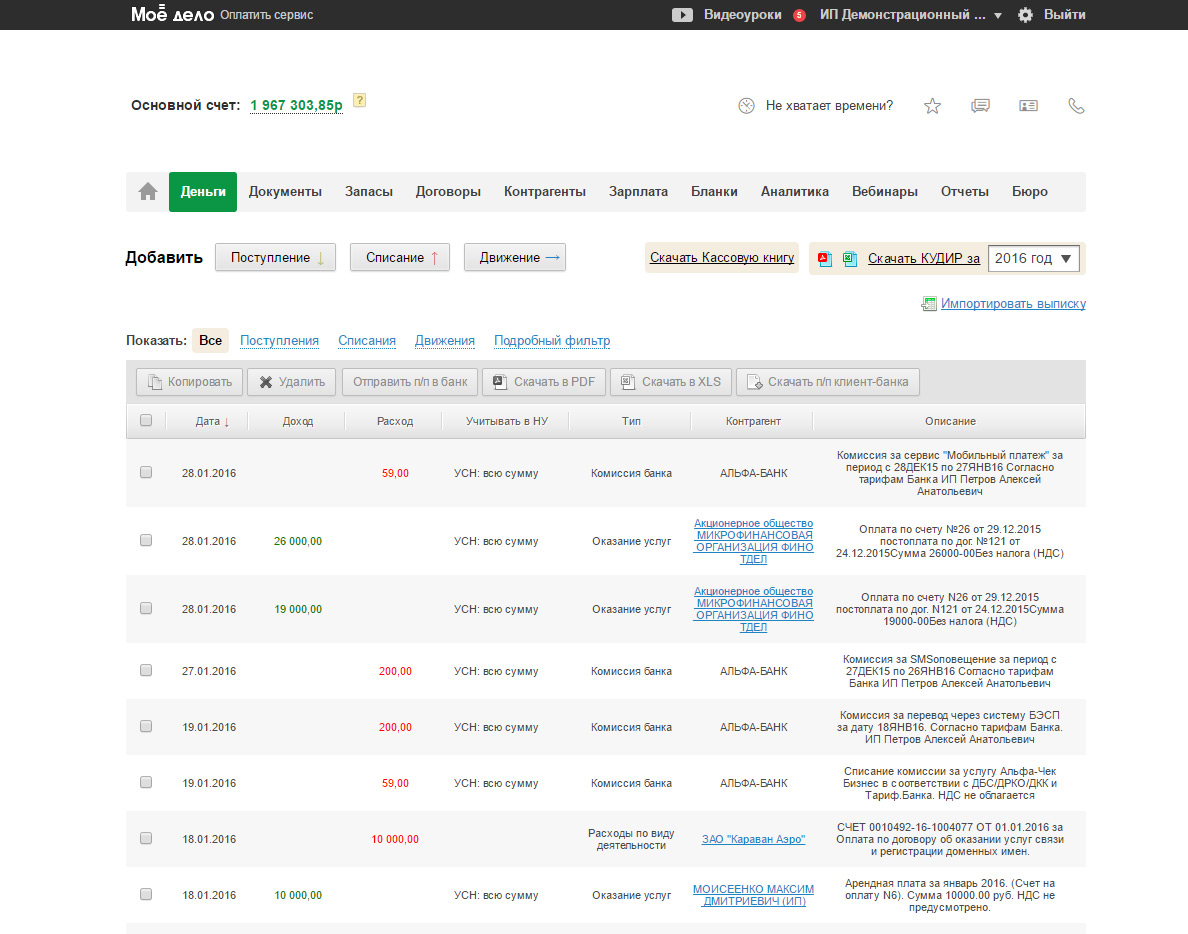
Task: Click the Поступление add button
Action: [x=276, y=258]
